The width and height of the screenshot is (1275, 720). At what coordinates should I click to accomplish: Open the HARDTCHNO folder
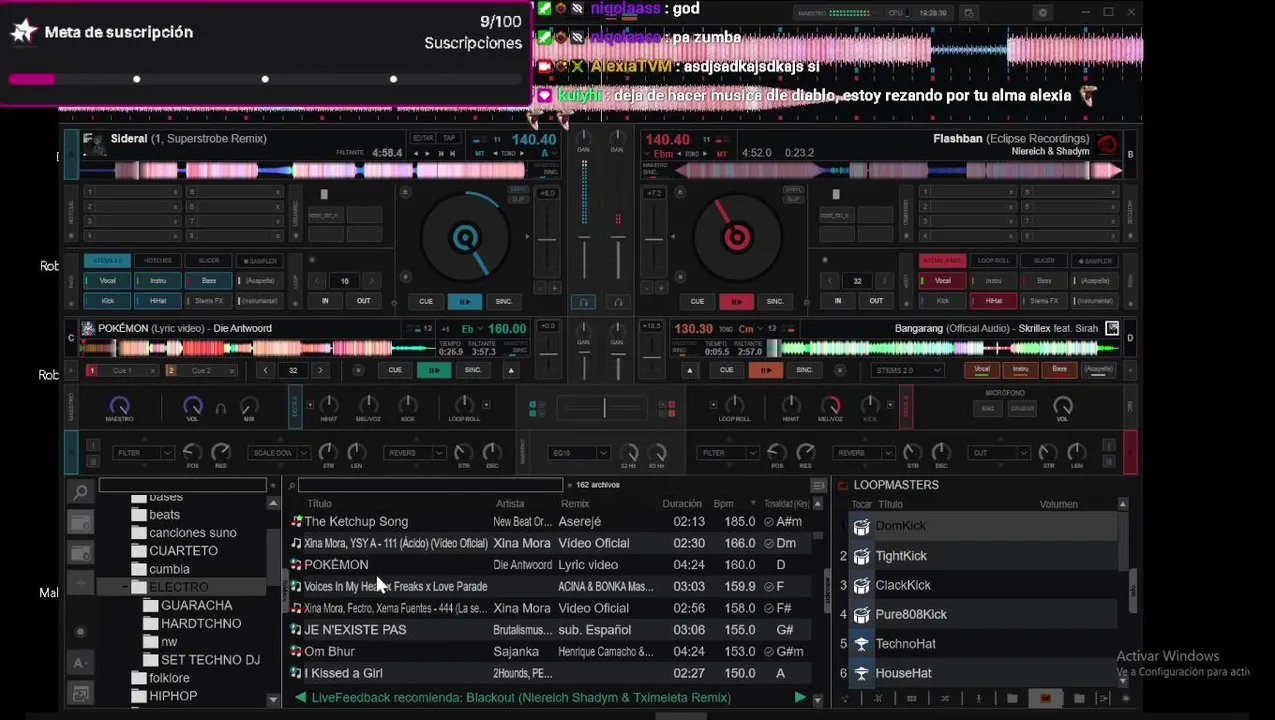201,623
